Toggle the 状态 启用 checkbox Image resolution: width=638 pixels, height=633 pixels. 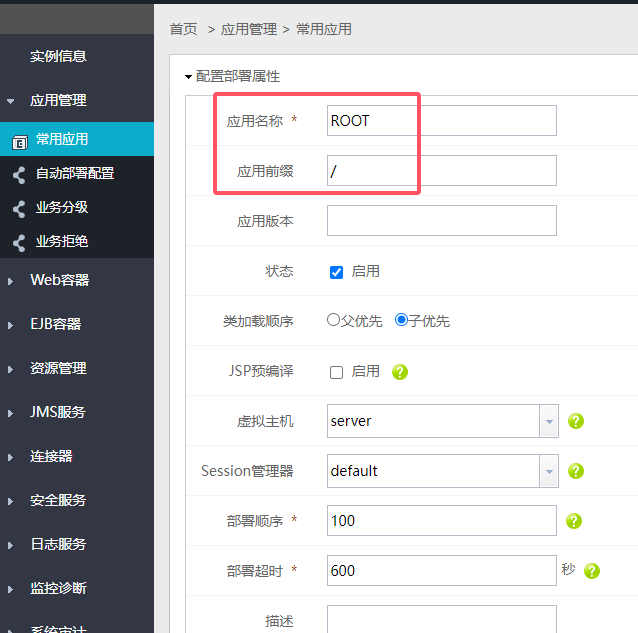coord(336,272)
